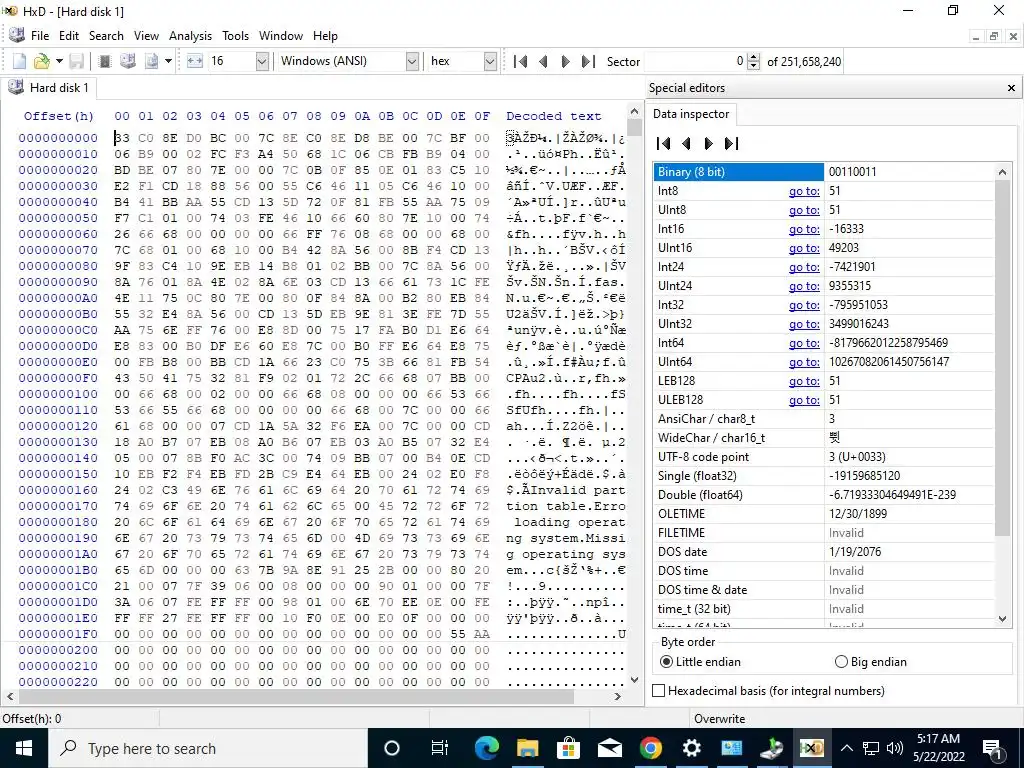Click the volume icon in system tray
1024x768 pixels.
(895, 748)
